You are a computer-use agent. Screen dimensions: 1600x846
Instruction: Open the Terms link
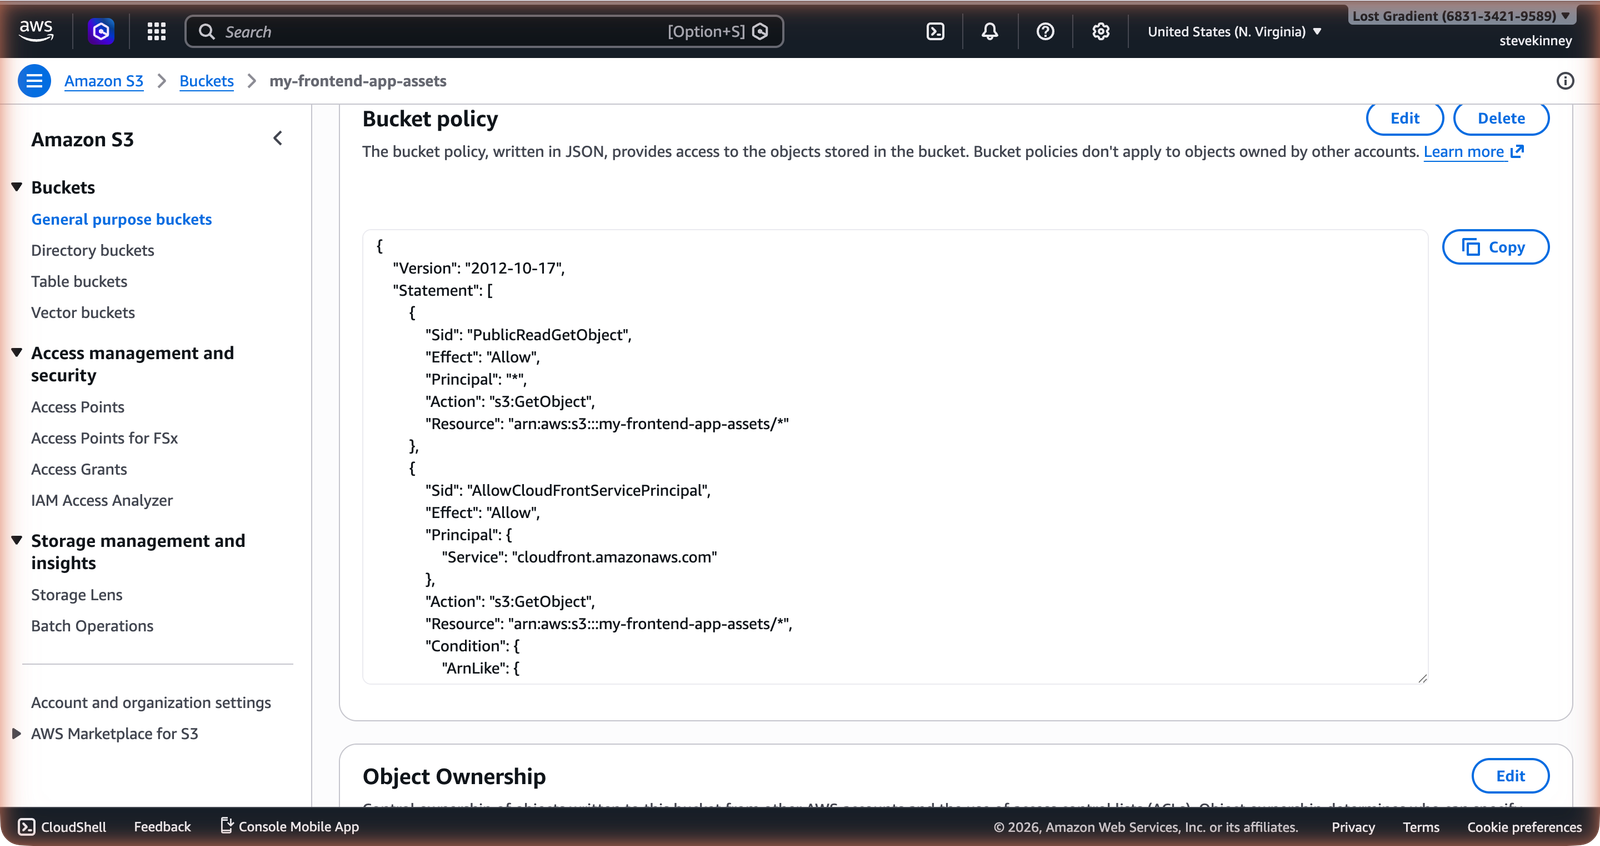(1421, 827)
